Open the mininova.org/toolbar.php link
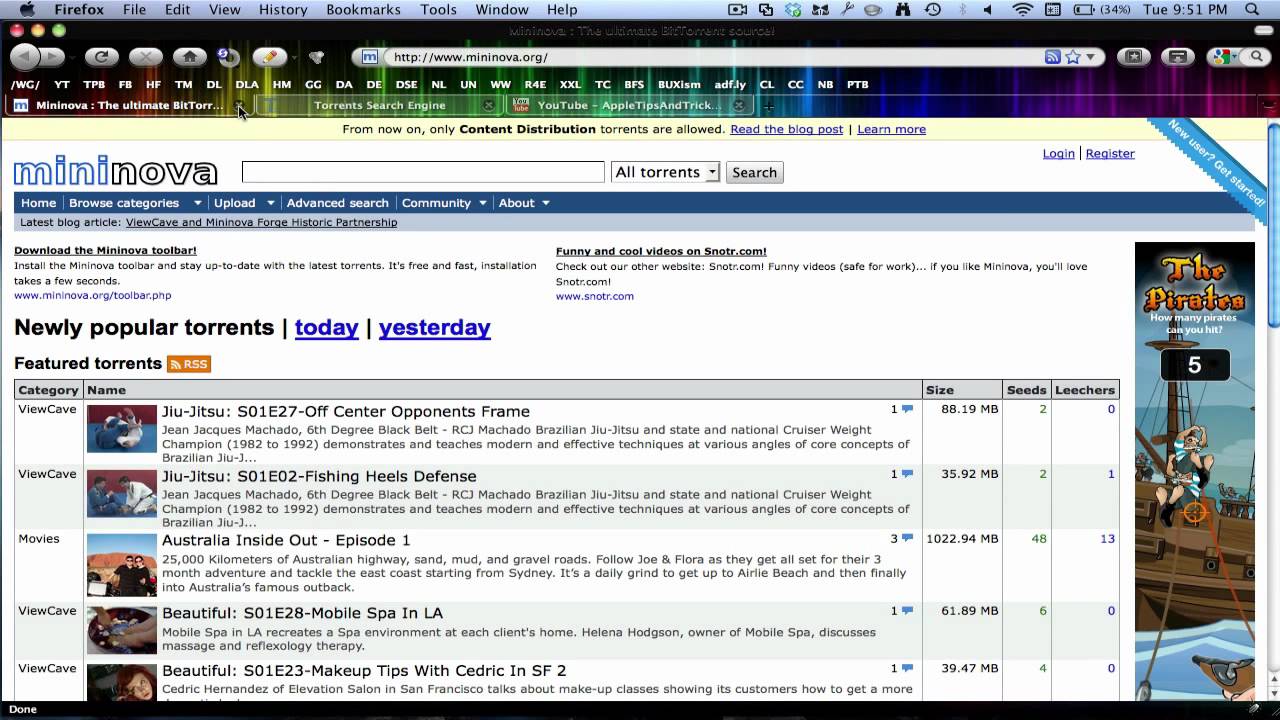 pos(93,296)
